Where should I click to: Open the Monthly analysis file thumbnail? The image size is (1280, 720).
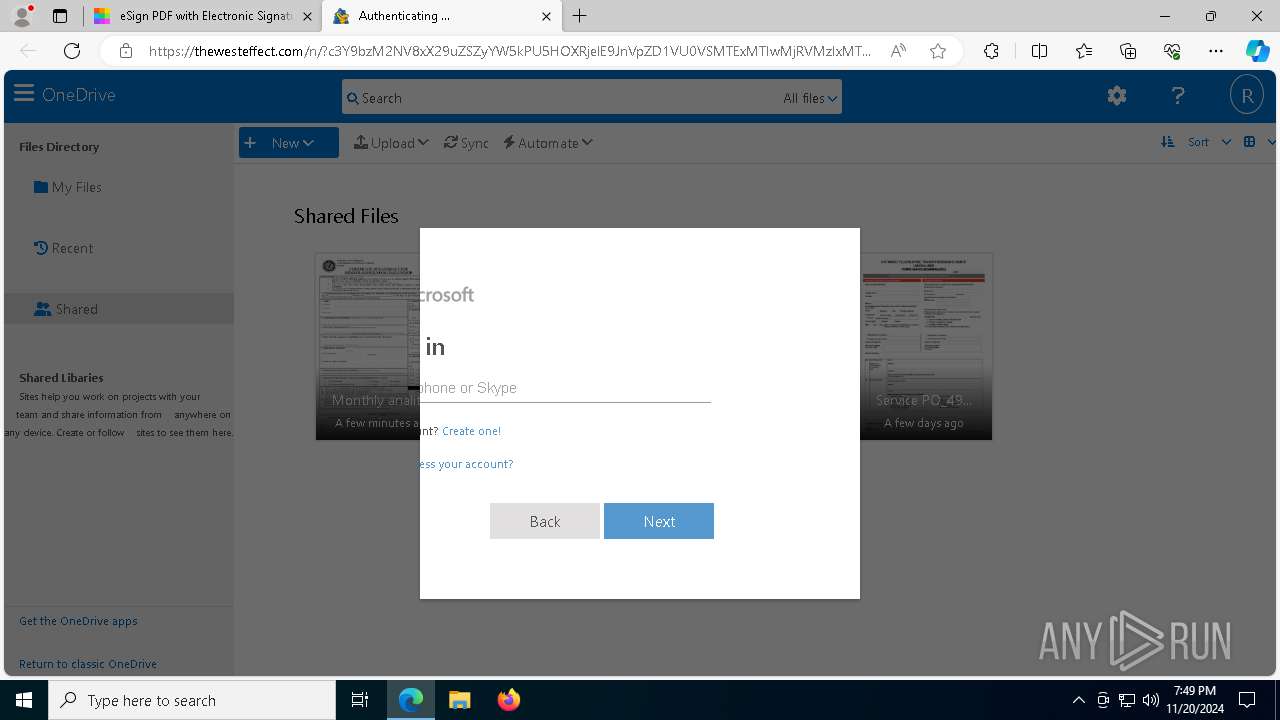point(368,346)
